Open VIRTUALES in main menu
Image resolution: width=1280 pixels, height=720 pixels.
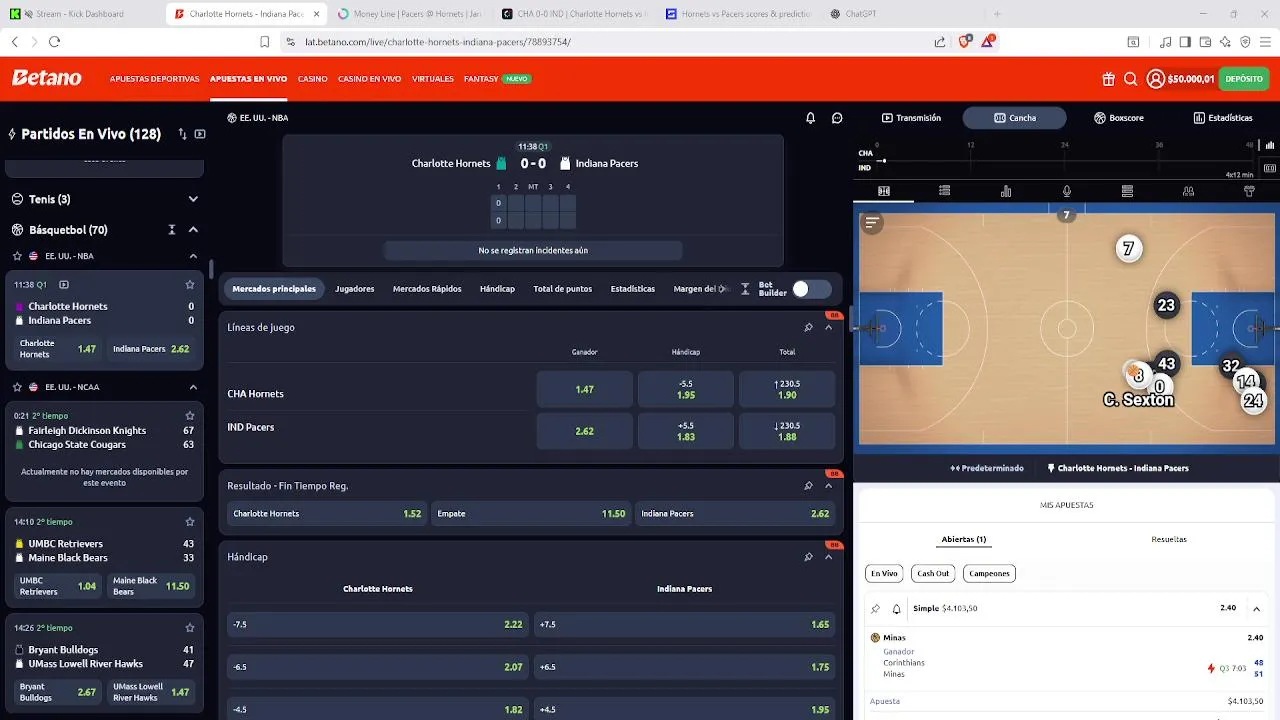coord(432,79)
